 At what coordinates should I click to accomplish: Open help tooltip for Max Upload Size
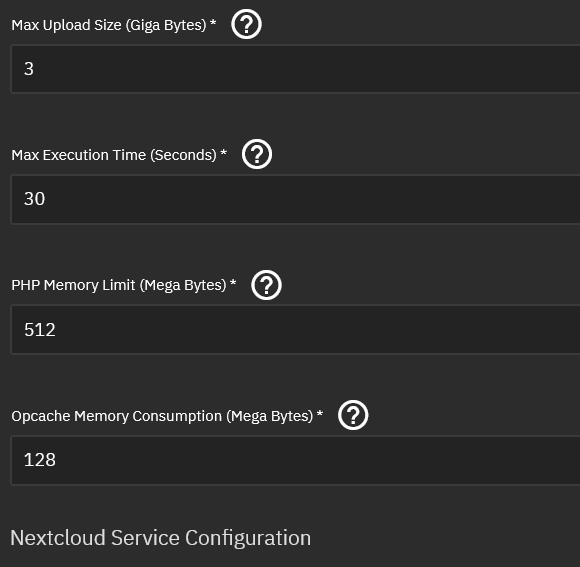click(246, 24)
